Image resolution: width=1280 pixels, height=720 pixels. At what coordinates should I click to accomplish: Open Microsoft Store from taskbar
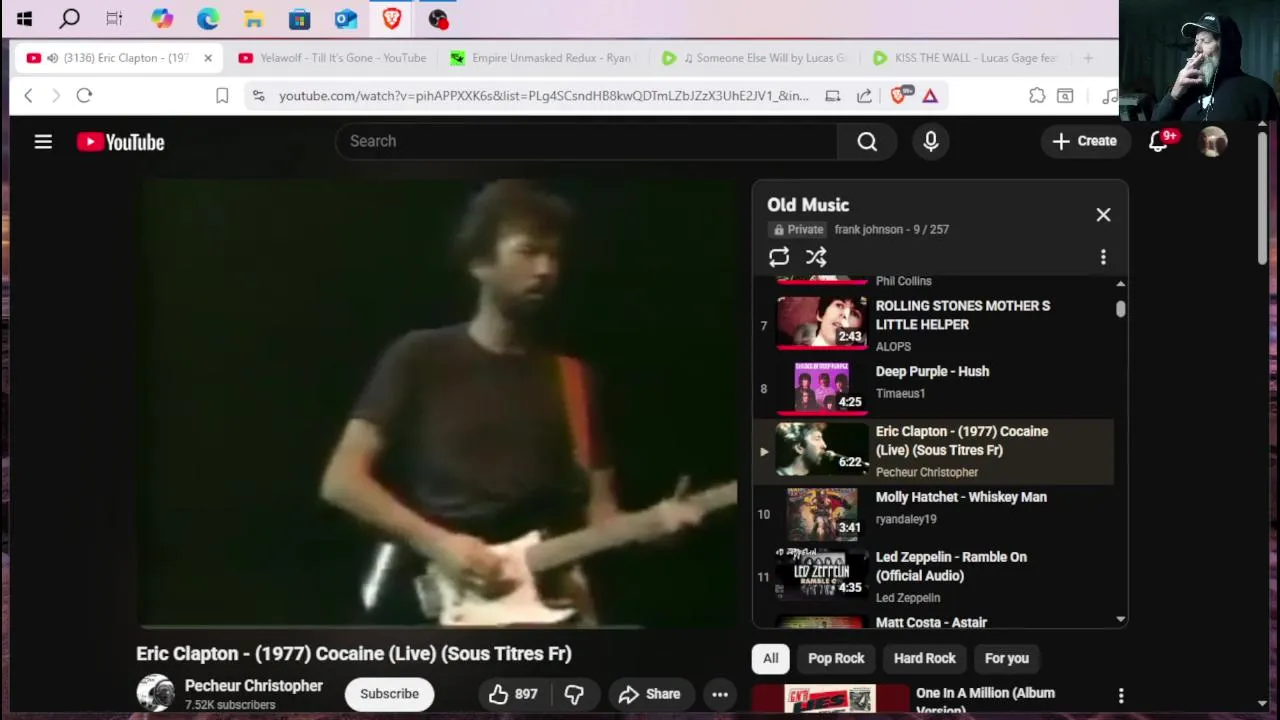299,18
